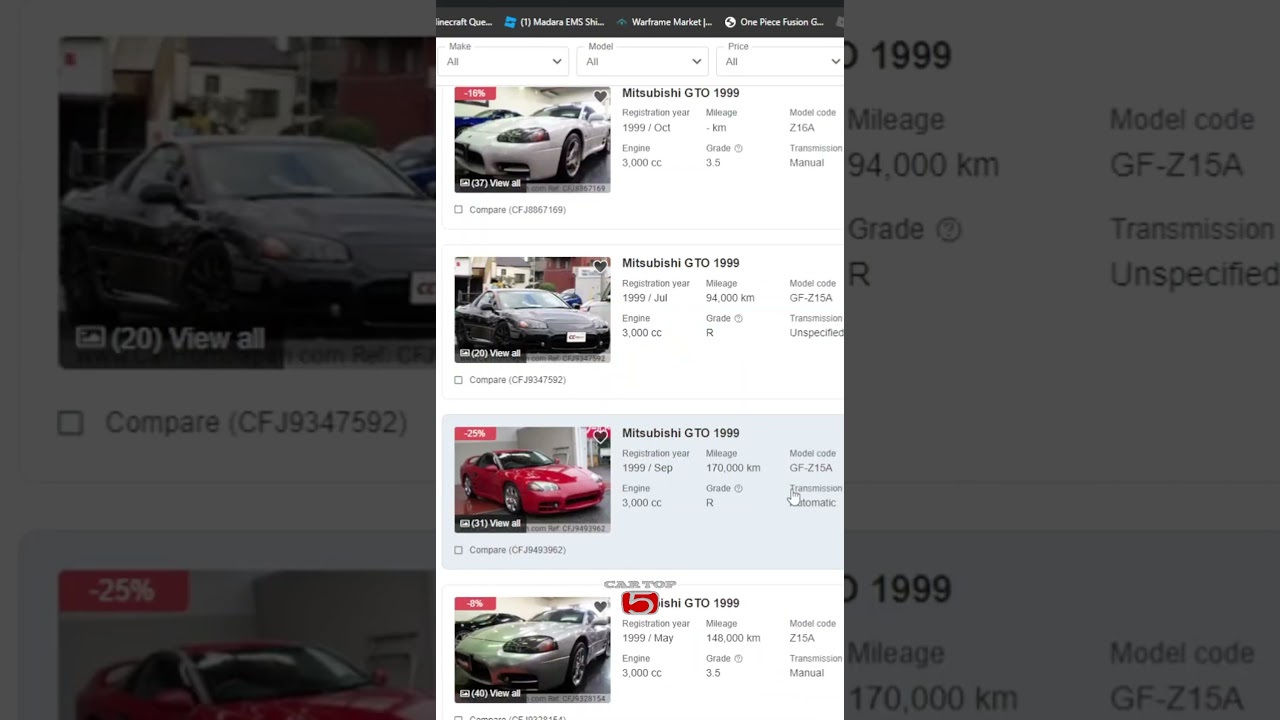Open the Warframe Market bookmark
The image size is (1280, 720).
[x=664, y=22]
